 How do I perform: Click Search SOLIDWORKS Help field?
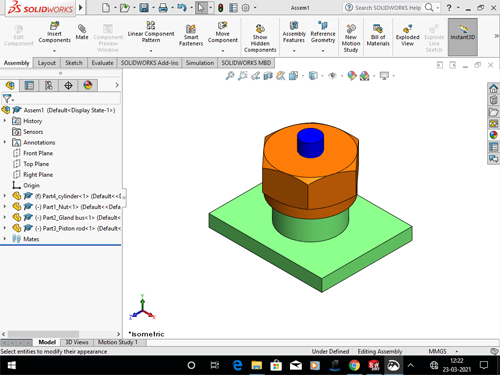(x=388, y=7)
